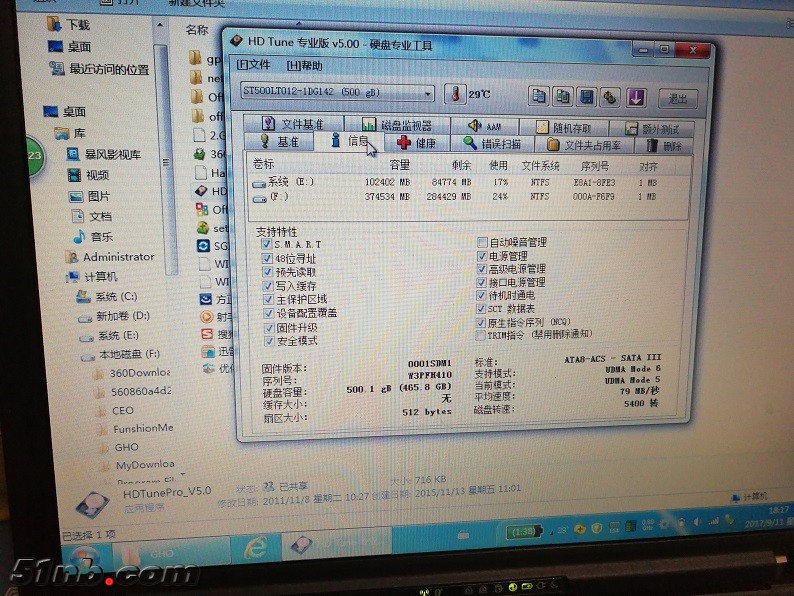Select 暴风影视库 in the Explorer library tree
794x596 pixels.
(x=104, y=154)
